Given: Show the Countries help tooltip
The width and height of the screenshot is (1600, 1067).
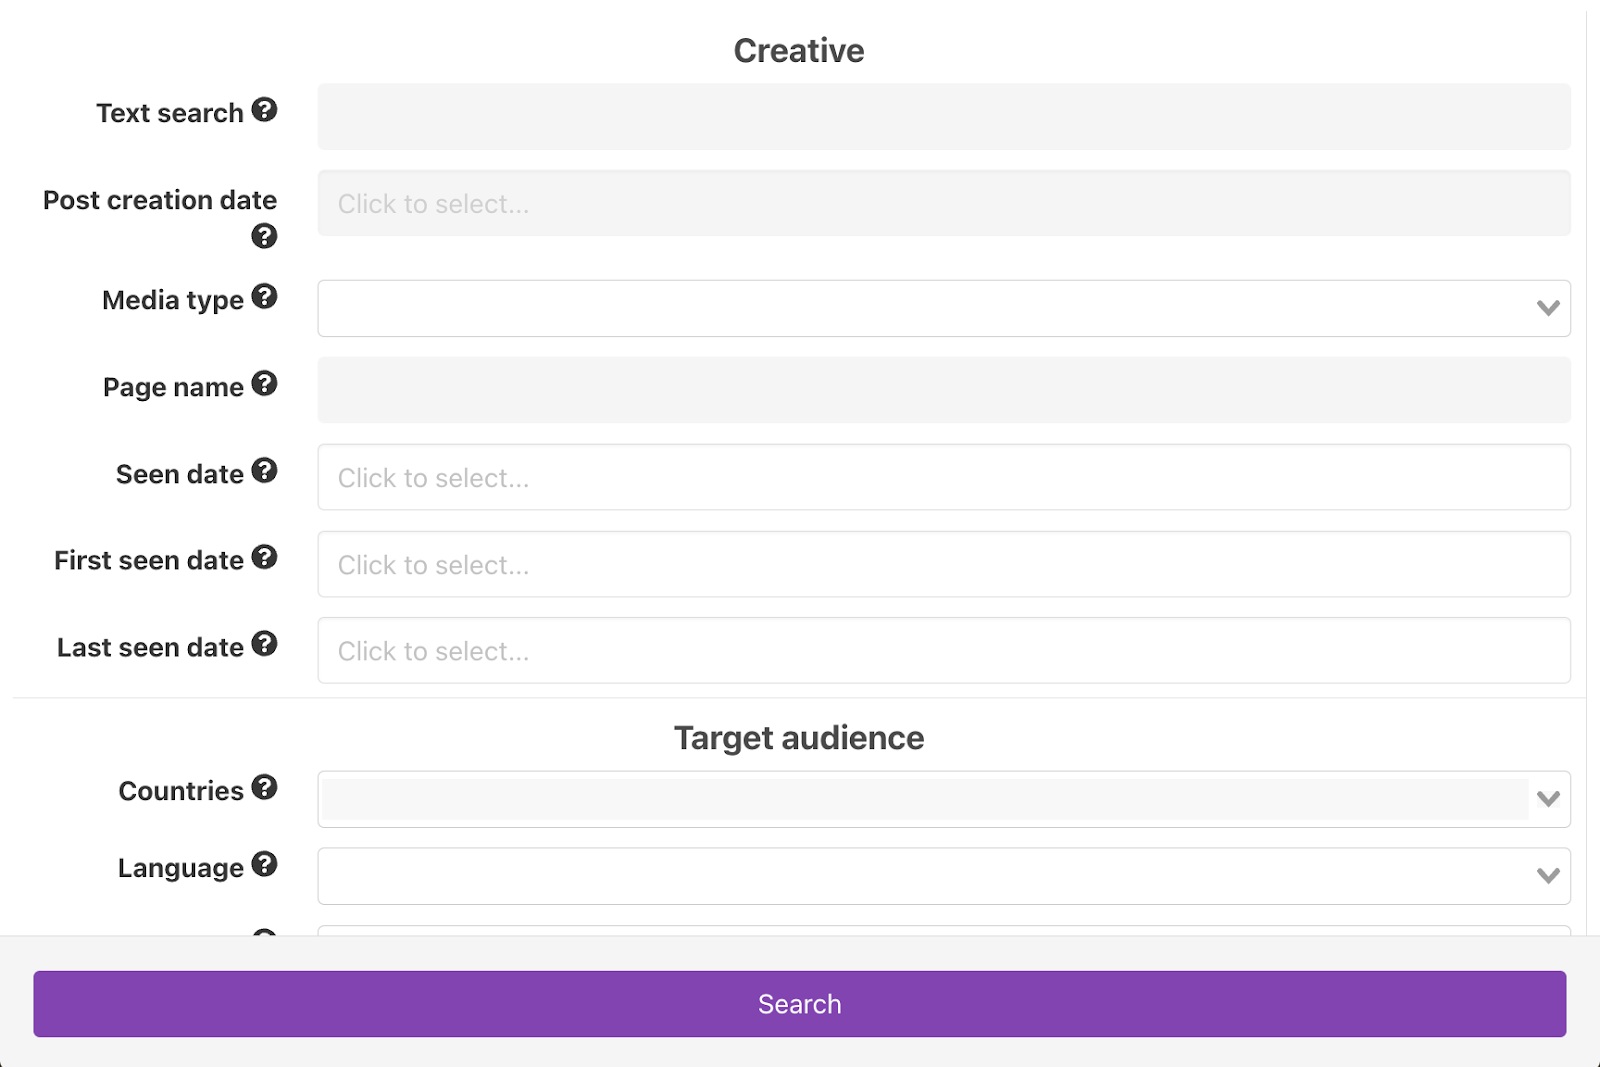Looking at the screenshot, I should (264, 788).
